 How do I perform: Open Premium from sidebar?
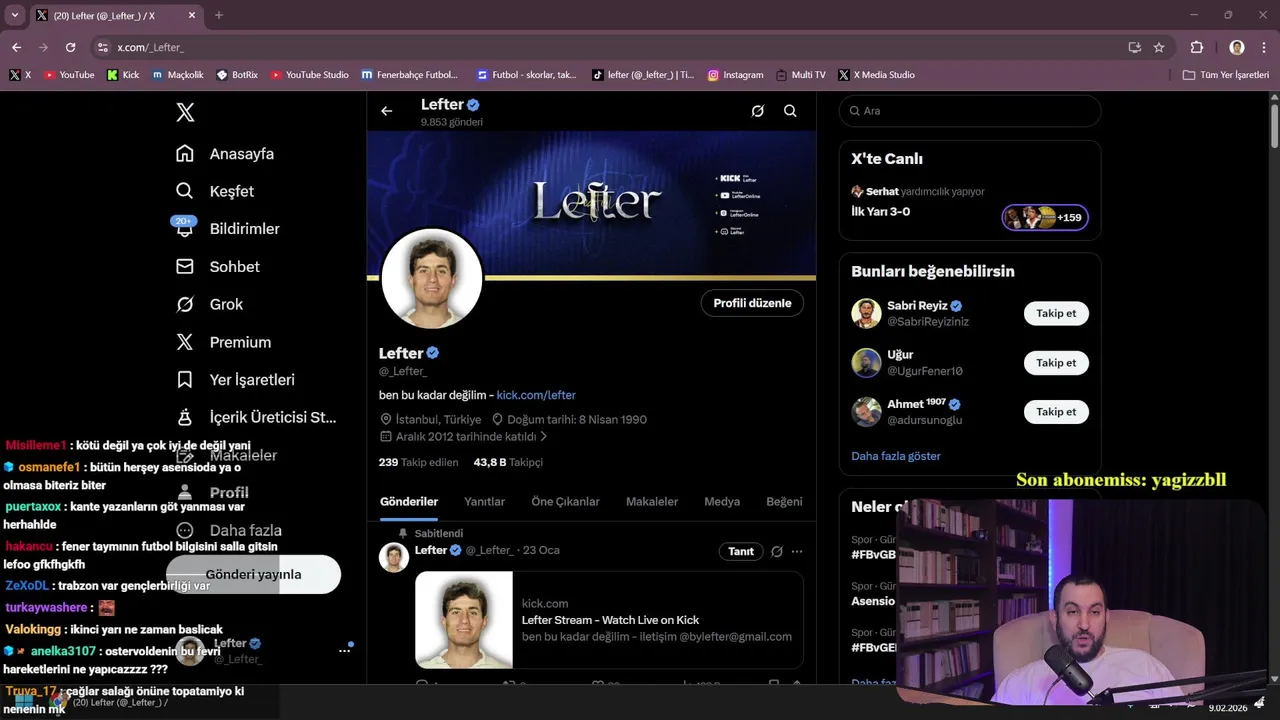(224, 342)
